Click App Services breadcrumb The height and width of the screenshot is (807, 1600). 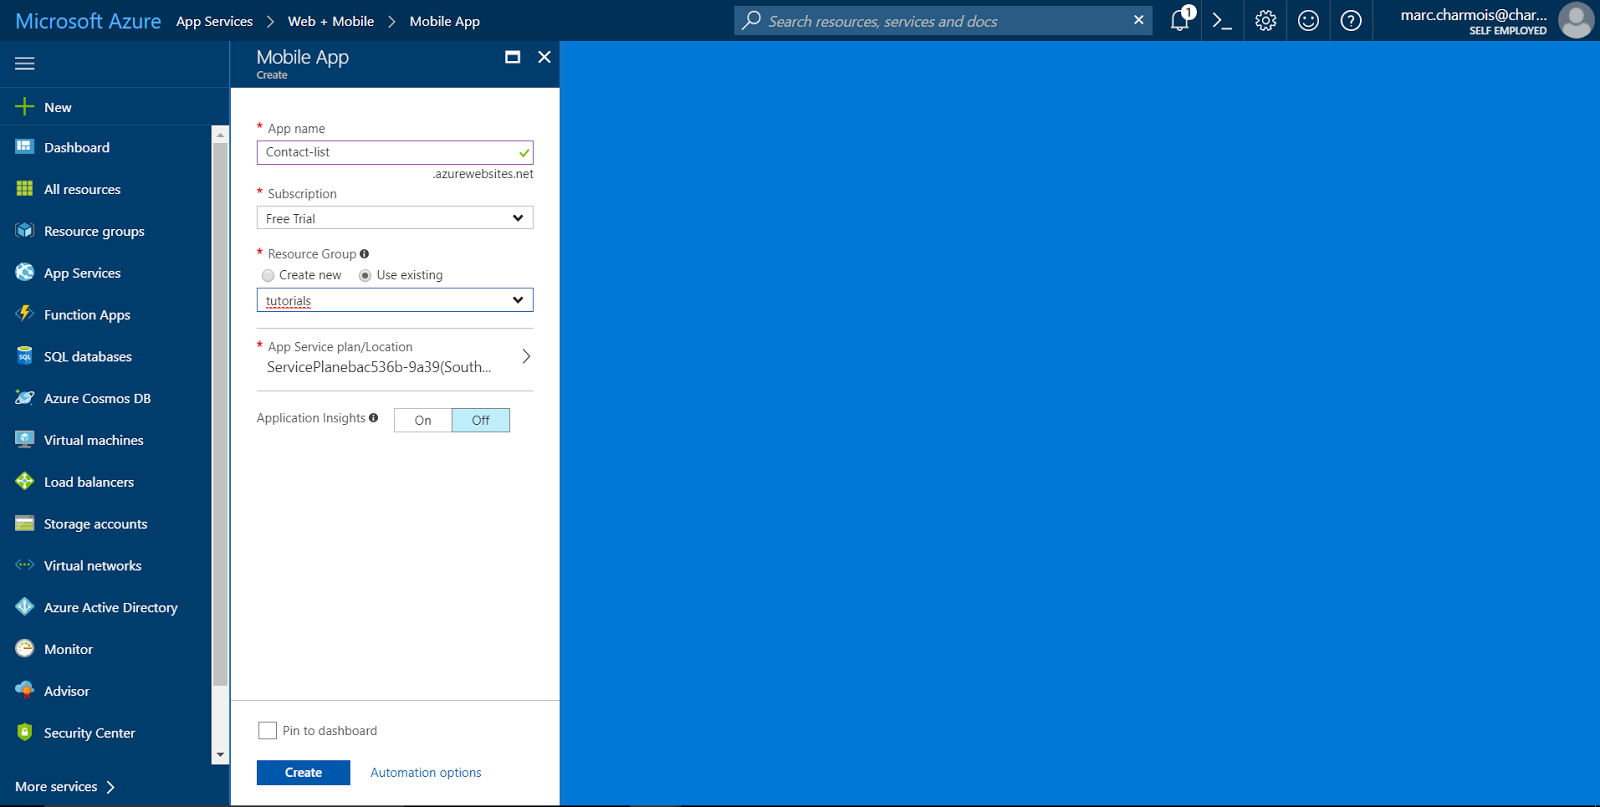214,21
